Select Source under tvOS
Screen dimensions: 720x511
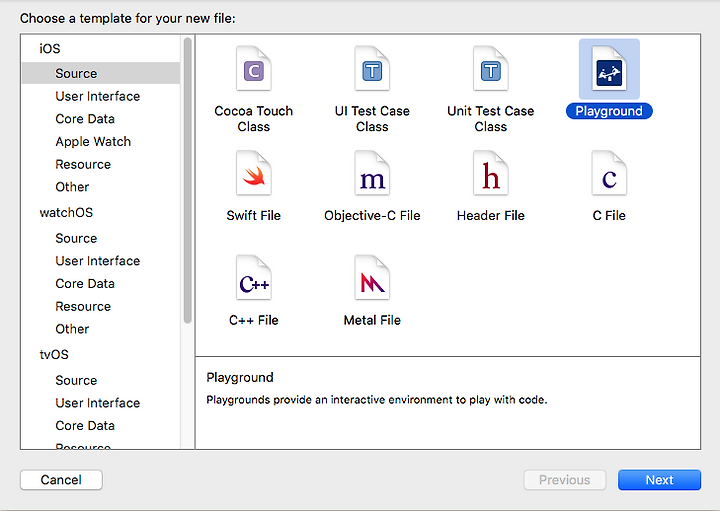click(x=76, y=380)
